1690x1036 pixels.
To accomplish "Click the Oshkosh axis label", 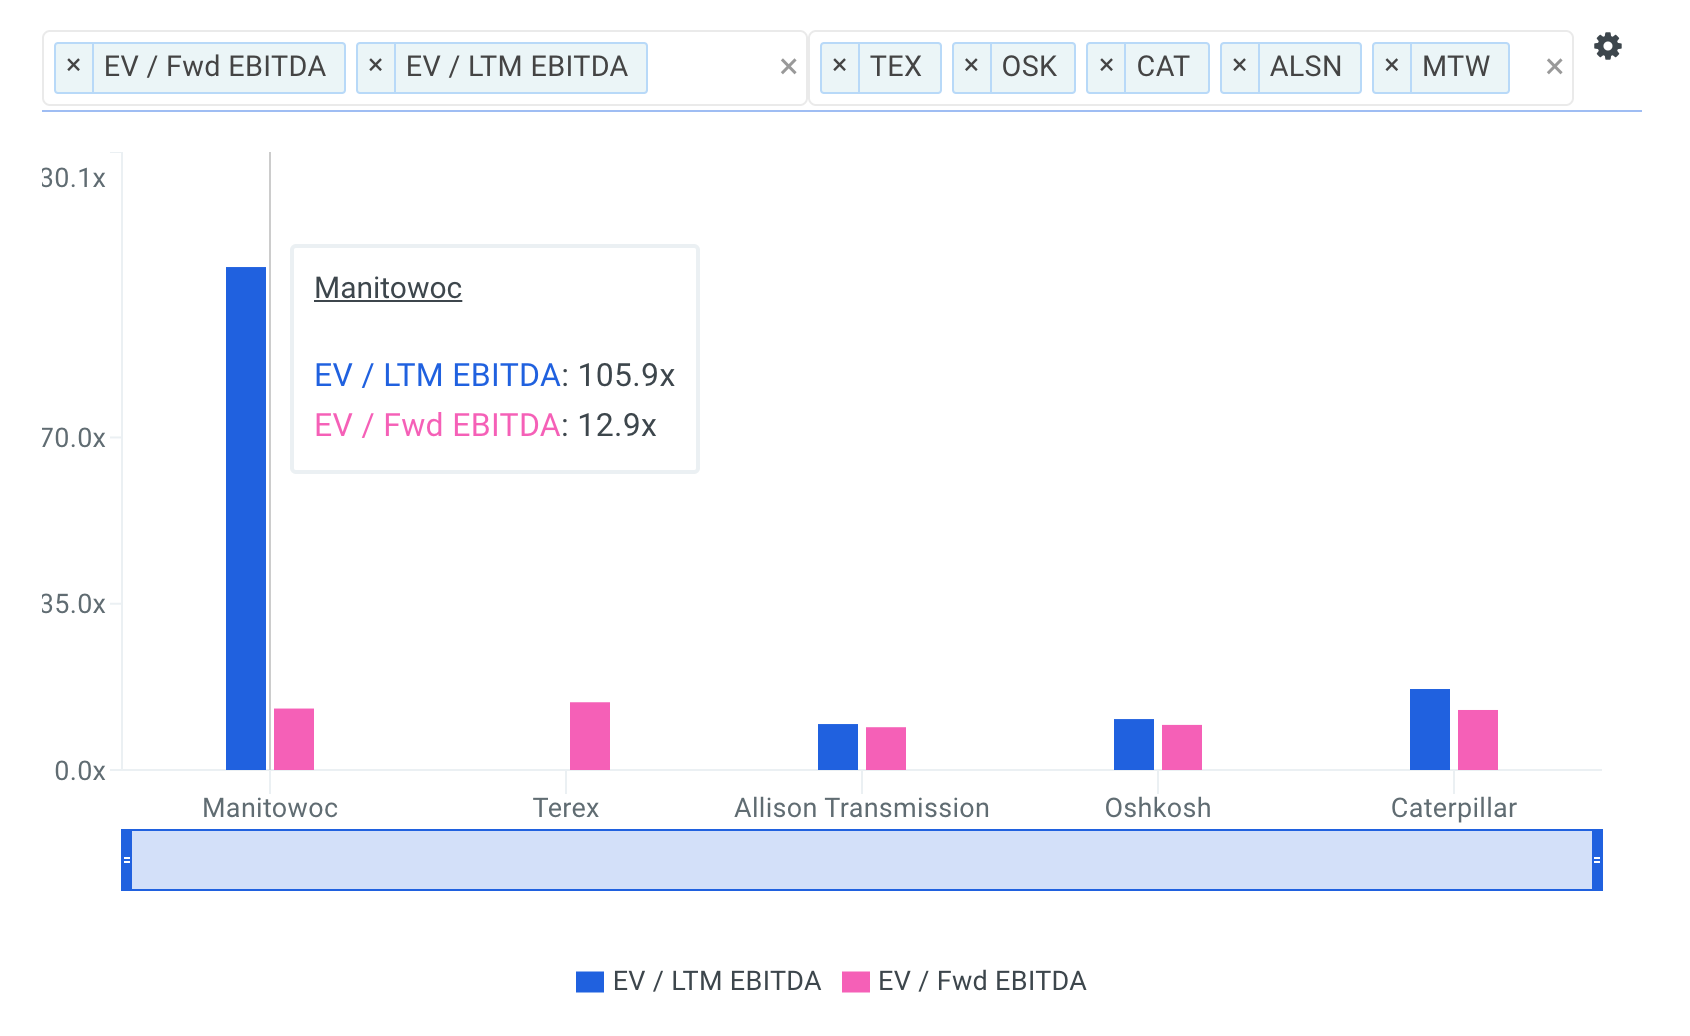I will [x=1158, y=808].
